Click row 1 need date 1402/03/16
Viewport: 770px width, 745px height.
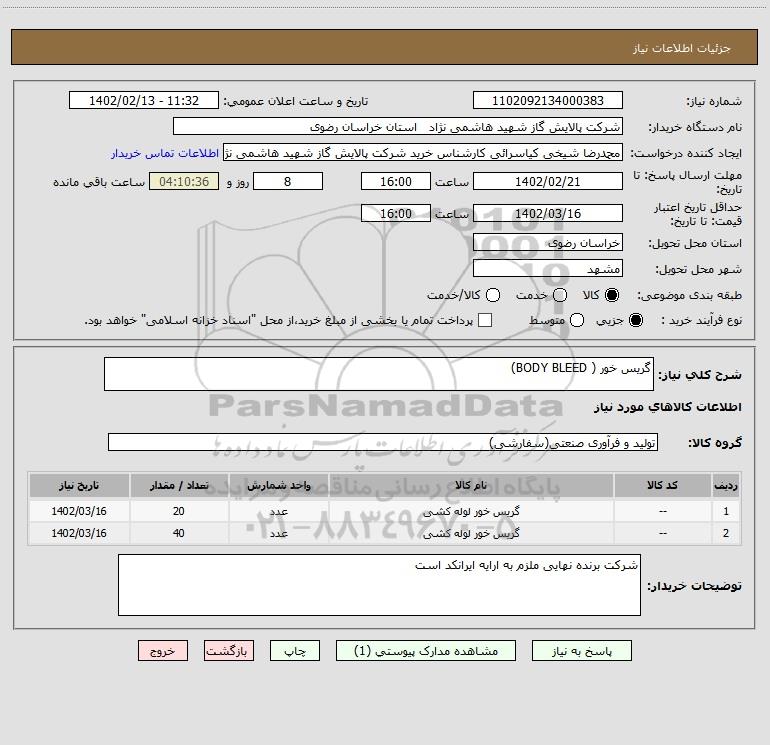79,511
